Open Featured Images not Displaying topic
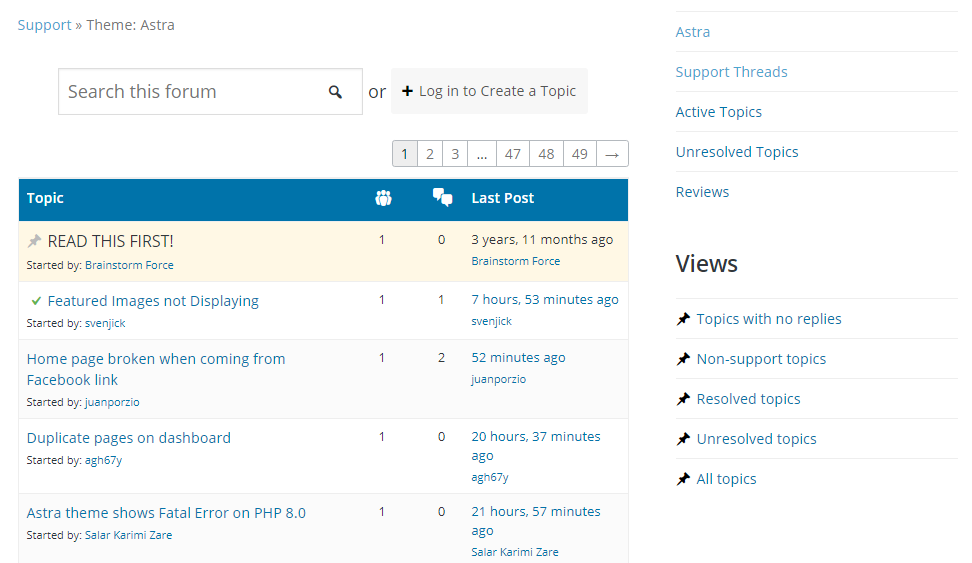Screen dimensions: 972x563 153,301
